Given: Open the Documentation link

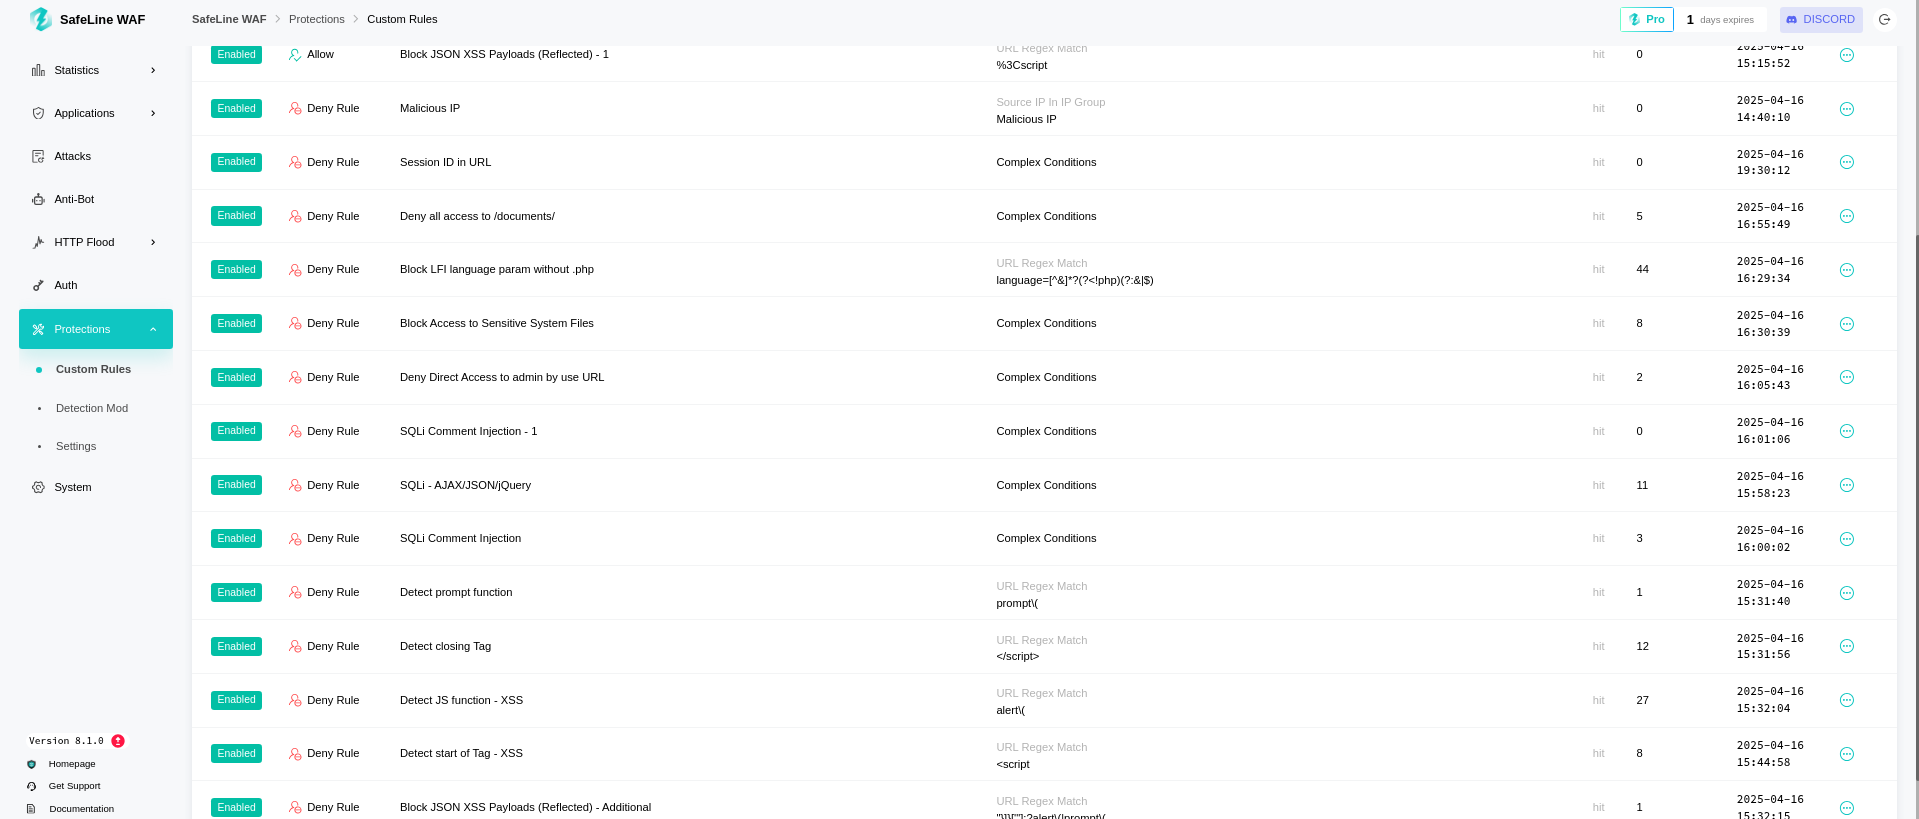Looking at the screenshot, I should pos(81,809).
